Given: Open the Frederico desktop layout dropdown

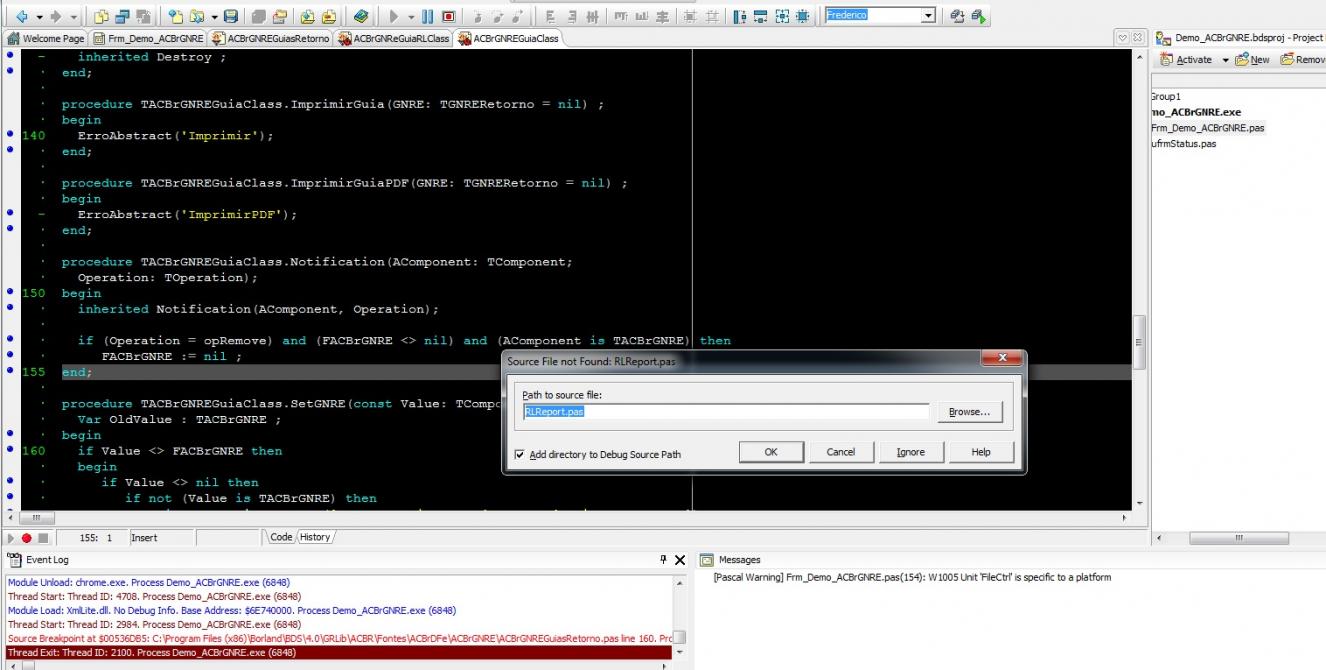Looking at the screenshot, I should (x=928, y=15).
